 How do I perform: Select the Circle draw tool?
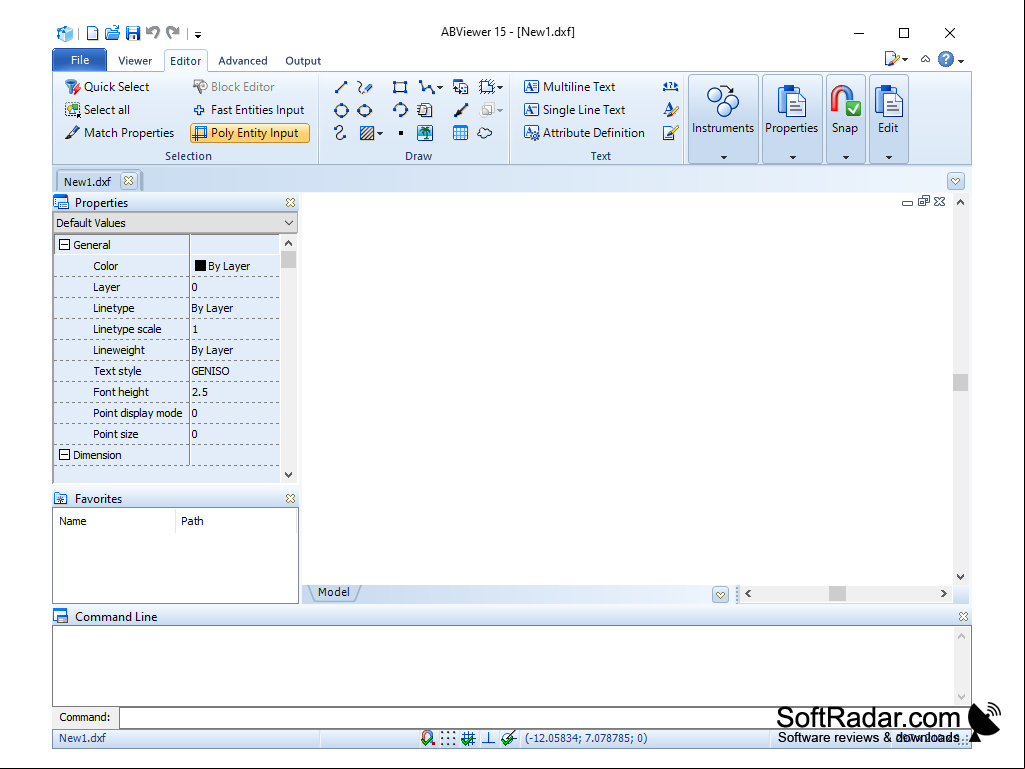(341, 111)
